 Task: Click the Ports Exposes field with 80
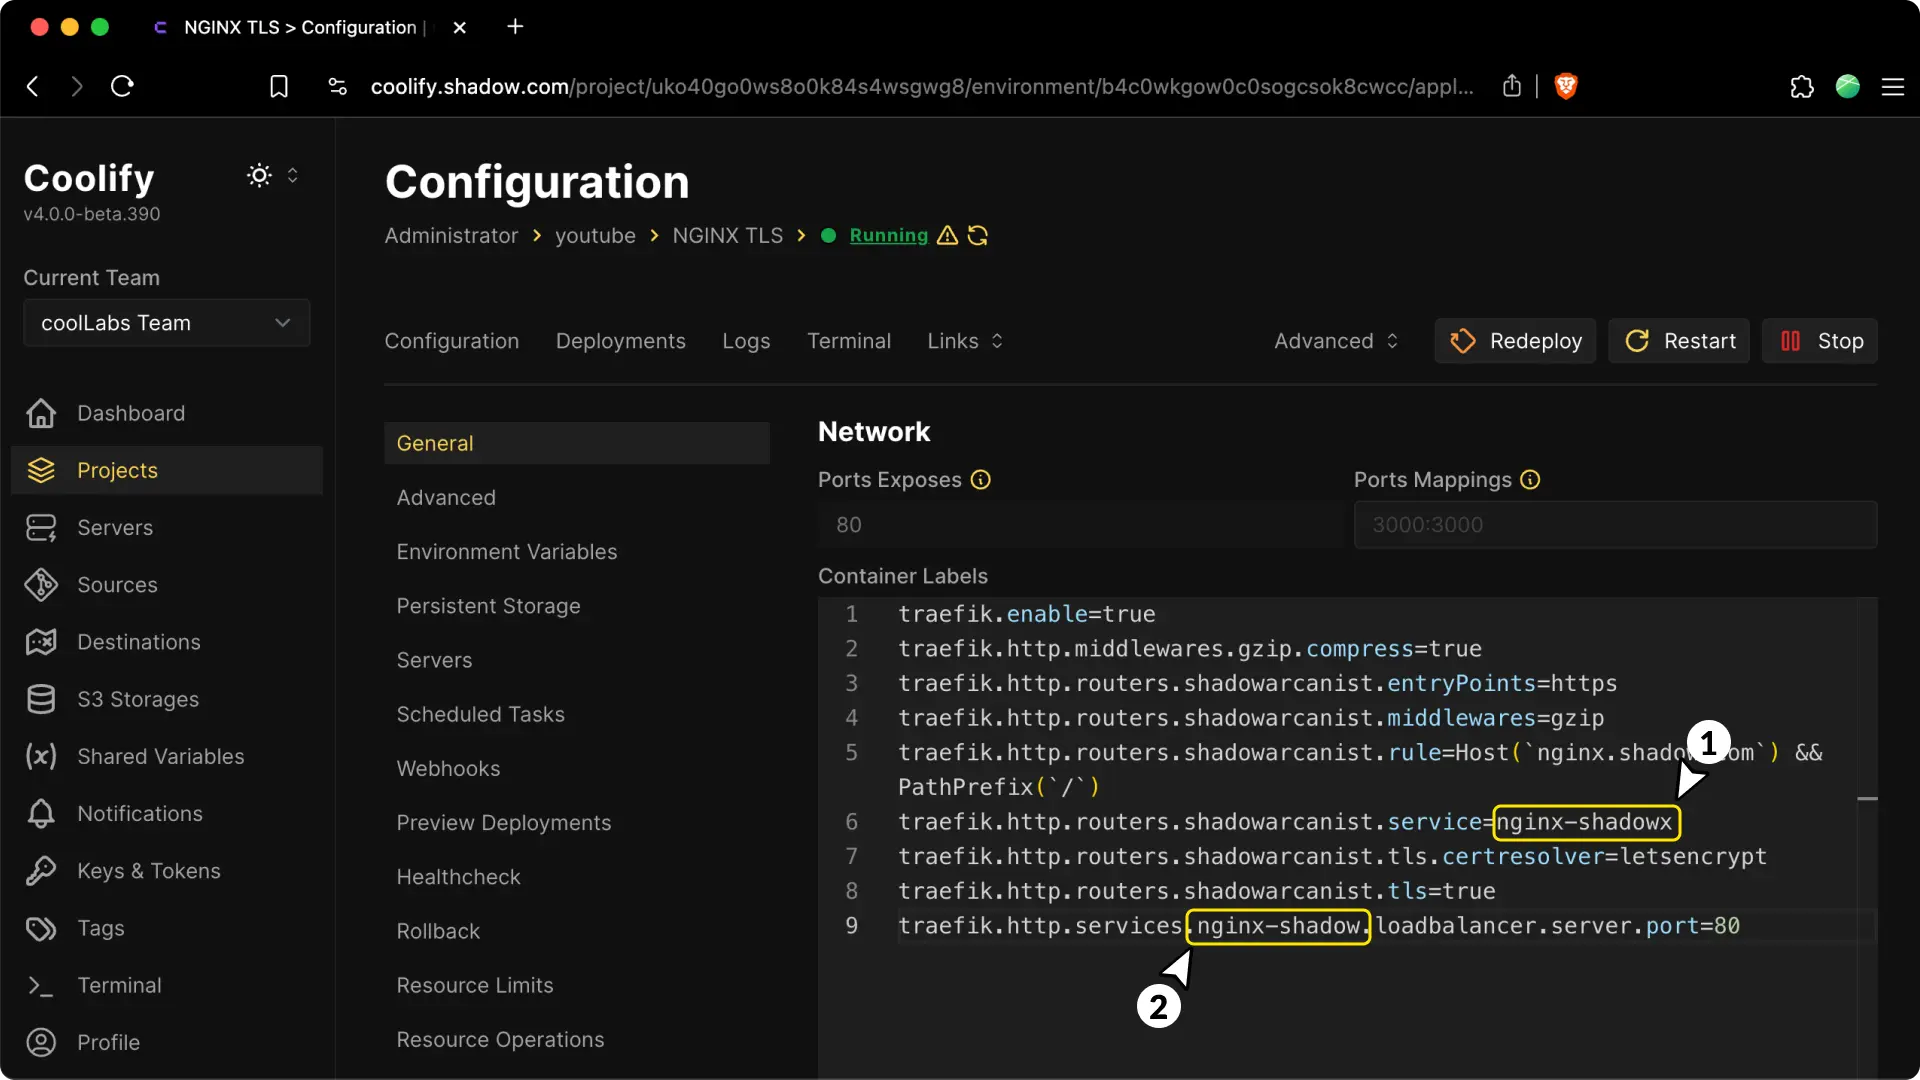pos(1080,525)
